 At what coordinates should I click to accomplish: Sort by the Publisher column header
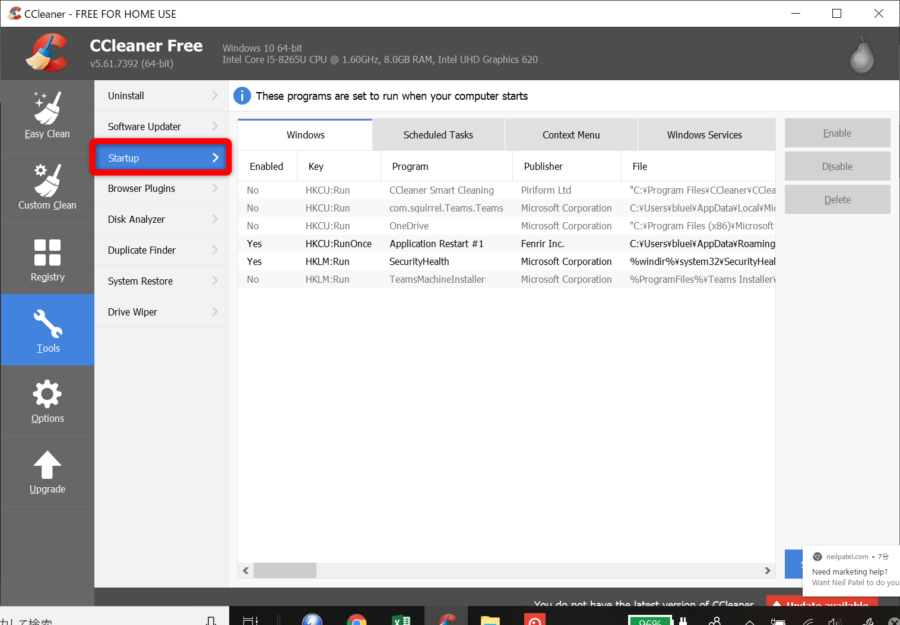567,166
